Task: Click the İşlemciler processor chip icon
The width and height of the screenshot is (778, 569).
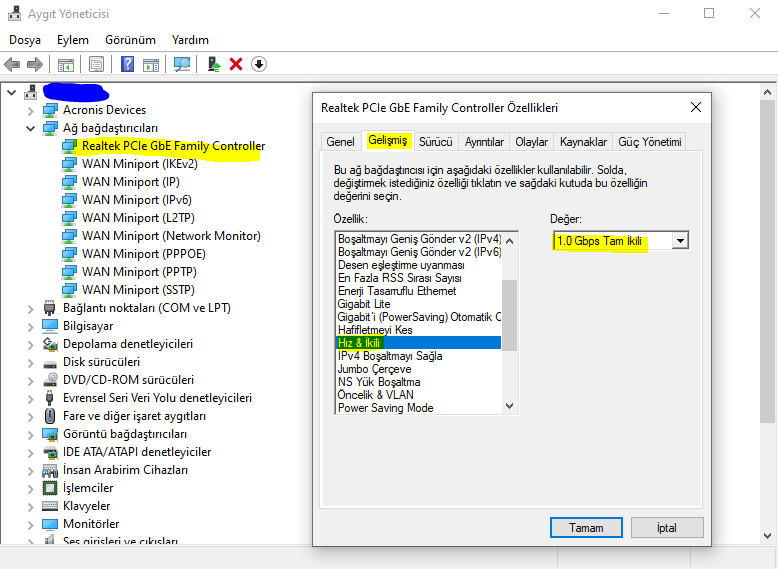Action: [x=50, y=488]
